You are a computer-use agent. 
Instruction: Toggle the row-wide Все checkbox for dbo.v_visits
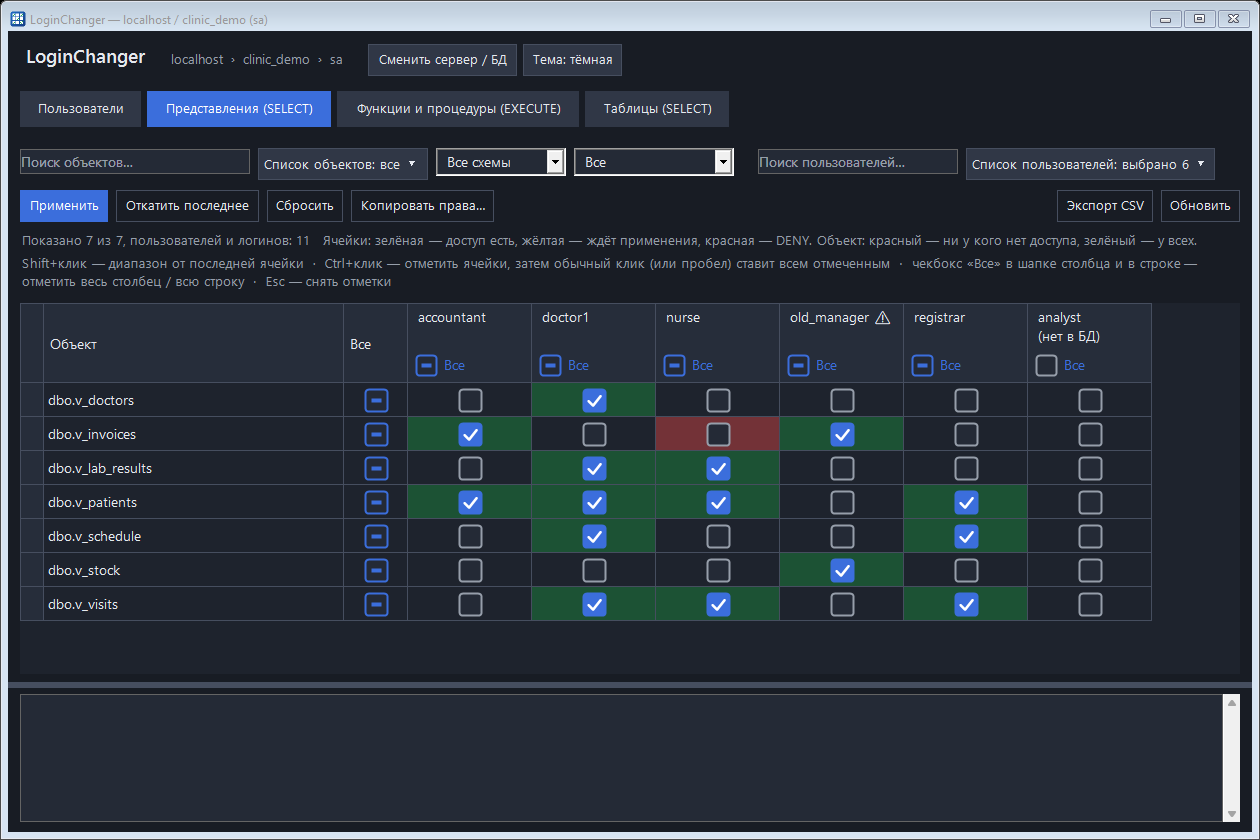pos(376,605)
